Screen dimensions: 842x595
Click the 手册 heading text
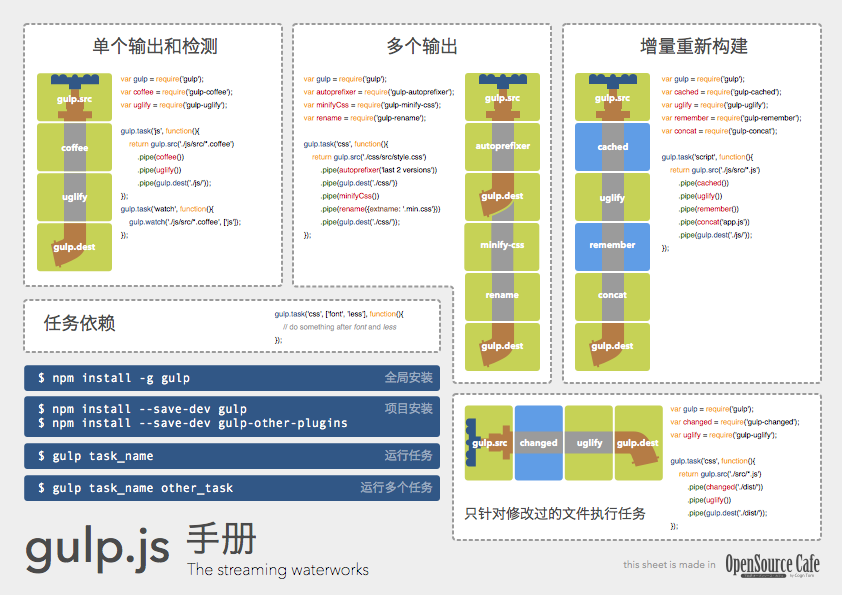click(221, 539)
